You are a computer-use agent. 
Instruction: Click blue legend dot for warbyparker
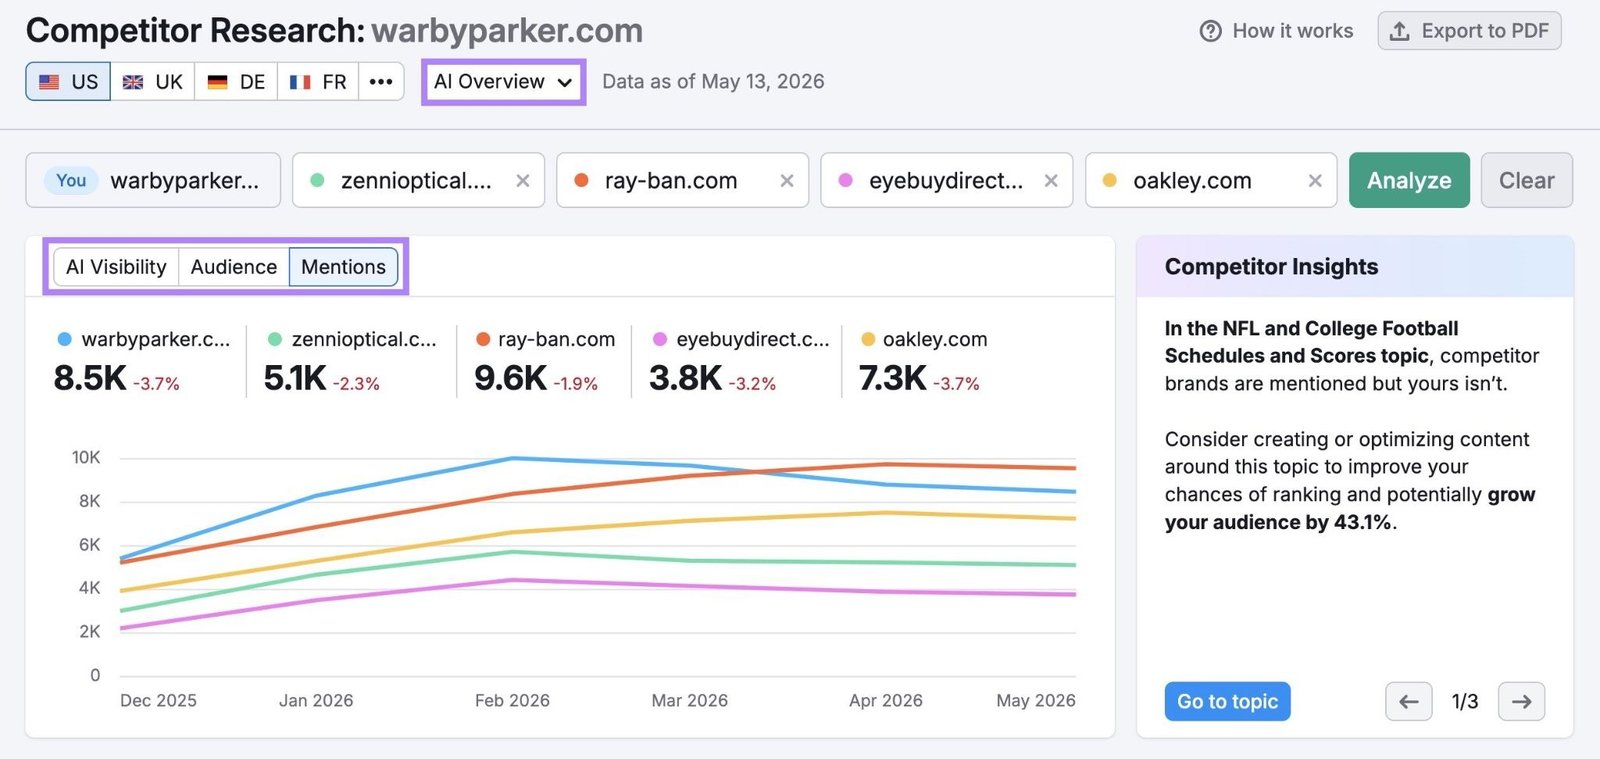pos(65,339)
